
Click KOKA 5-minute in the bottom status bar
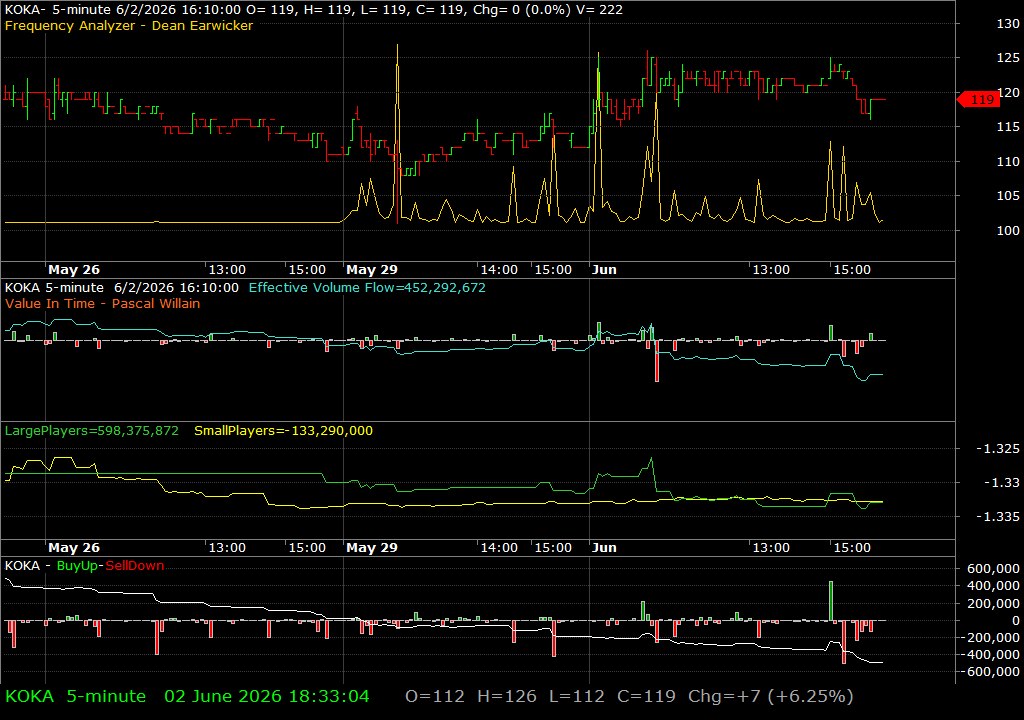pyautogui.click(x=75, y=696)
